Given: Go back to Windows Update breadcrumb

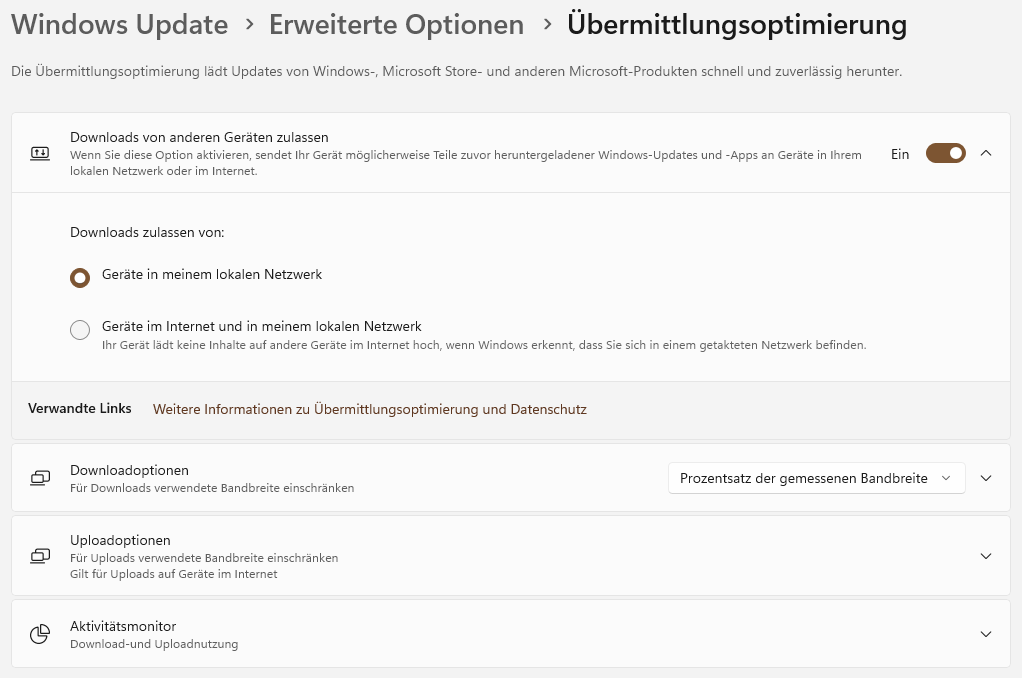Looking at the screenshot, I should click(119, 25).
